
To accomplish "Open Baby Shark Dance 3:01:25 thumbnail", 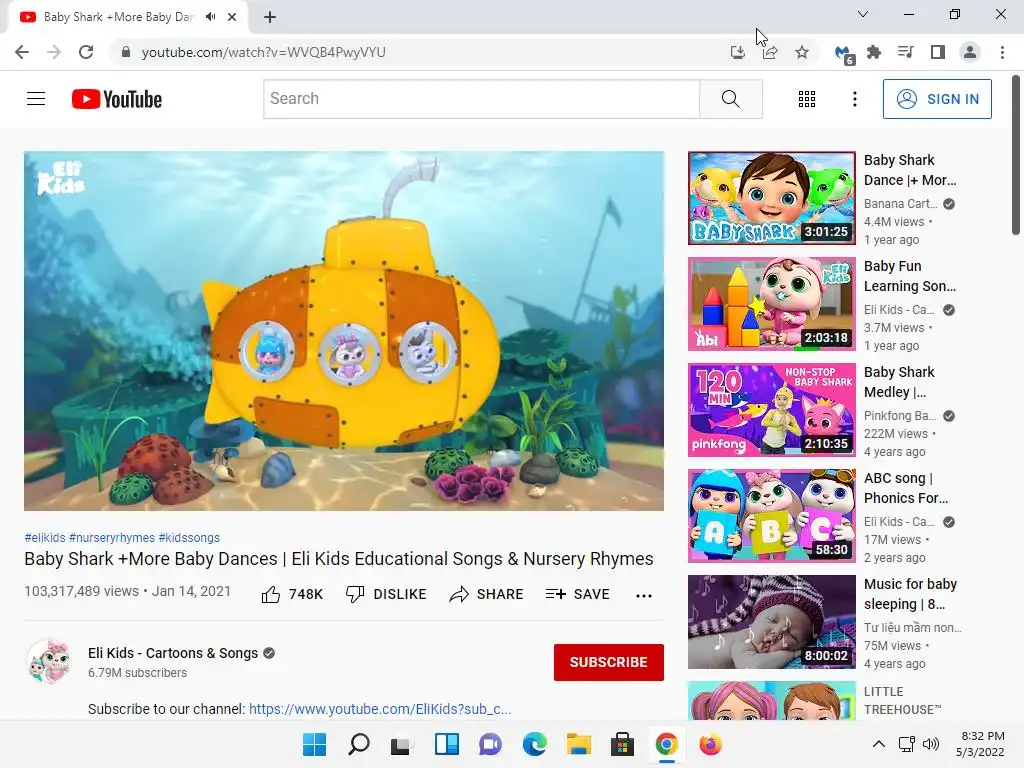I will tap(772, 198).
